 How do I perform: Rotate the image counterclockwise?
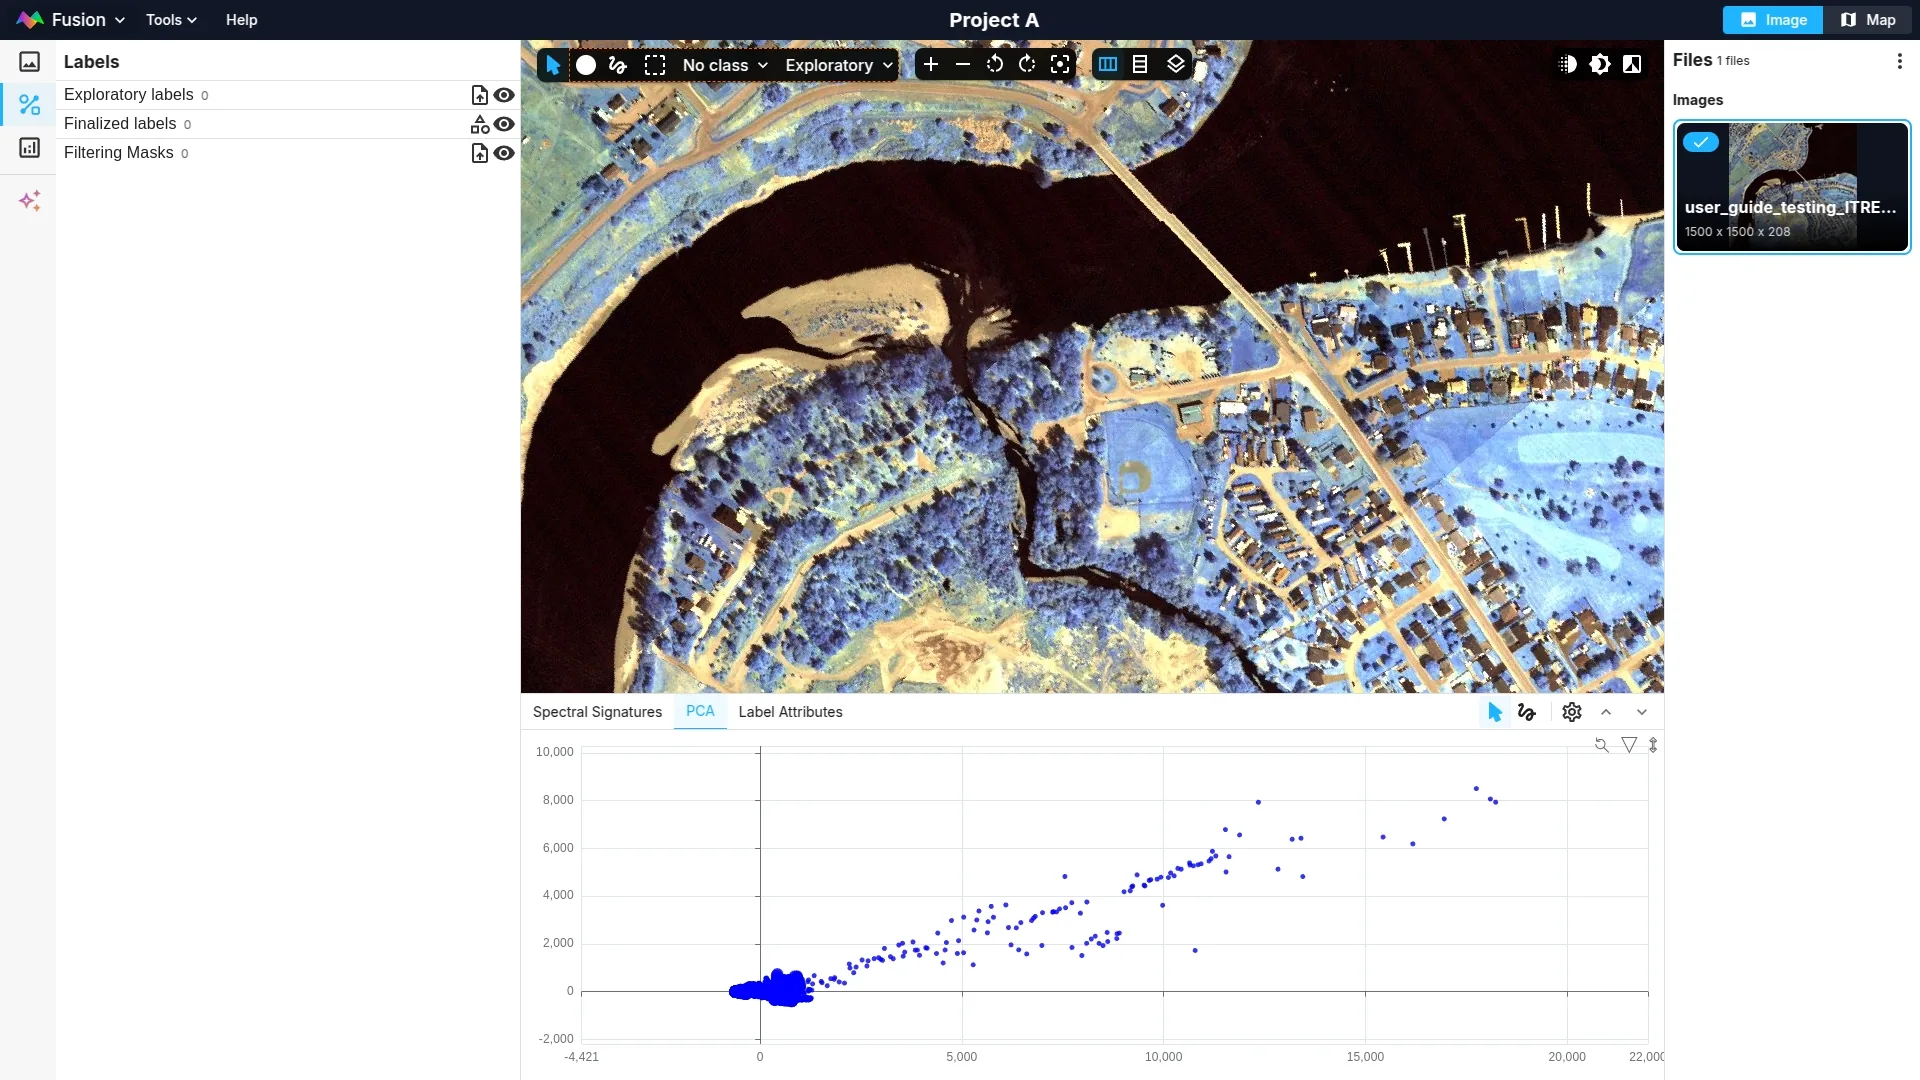995,65
